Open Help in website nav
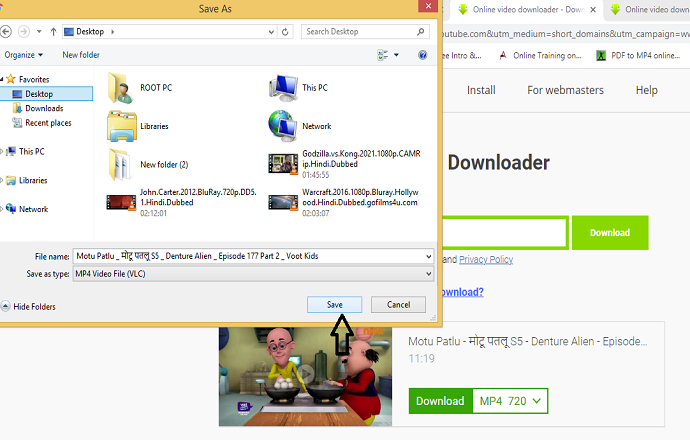This screenshot has width=690, height=440. coord(646,90)
